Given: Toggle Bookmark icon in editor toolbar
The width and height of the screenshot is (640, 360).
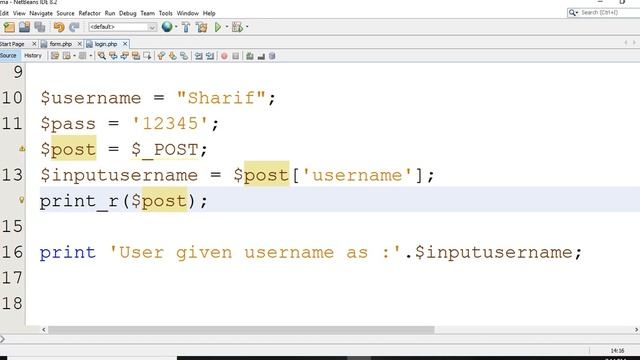Looking at the screenshot, I should [x=184, y=56].
